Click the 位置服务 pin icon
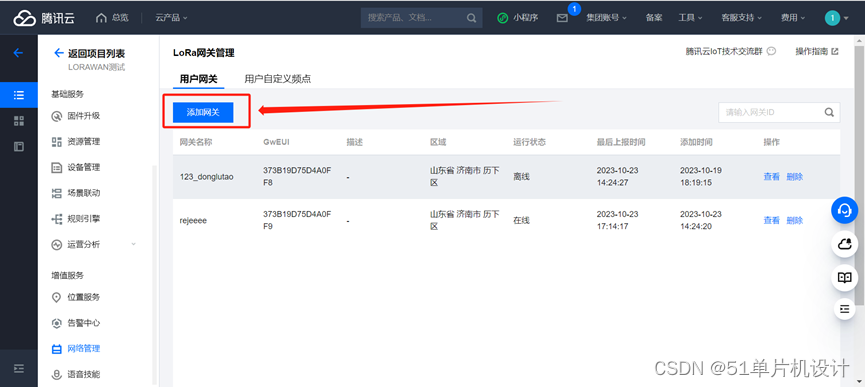The image size is (865, 387). click(x=56, y=298)
